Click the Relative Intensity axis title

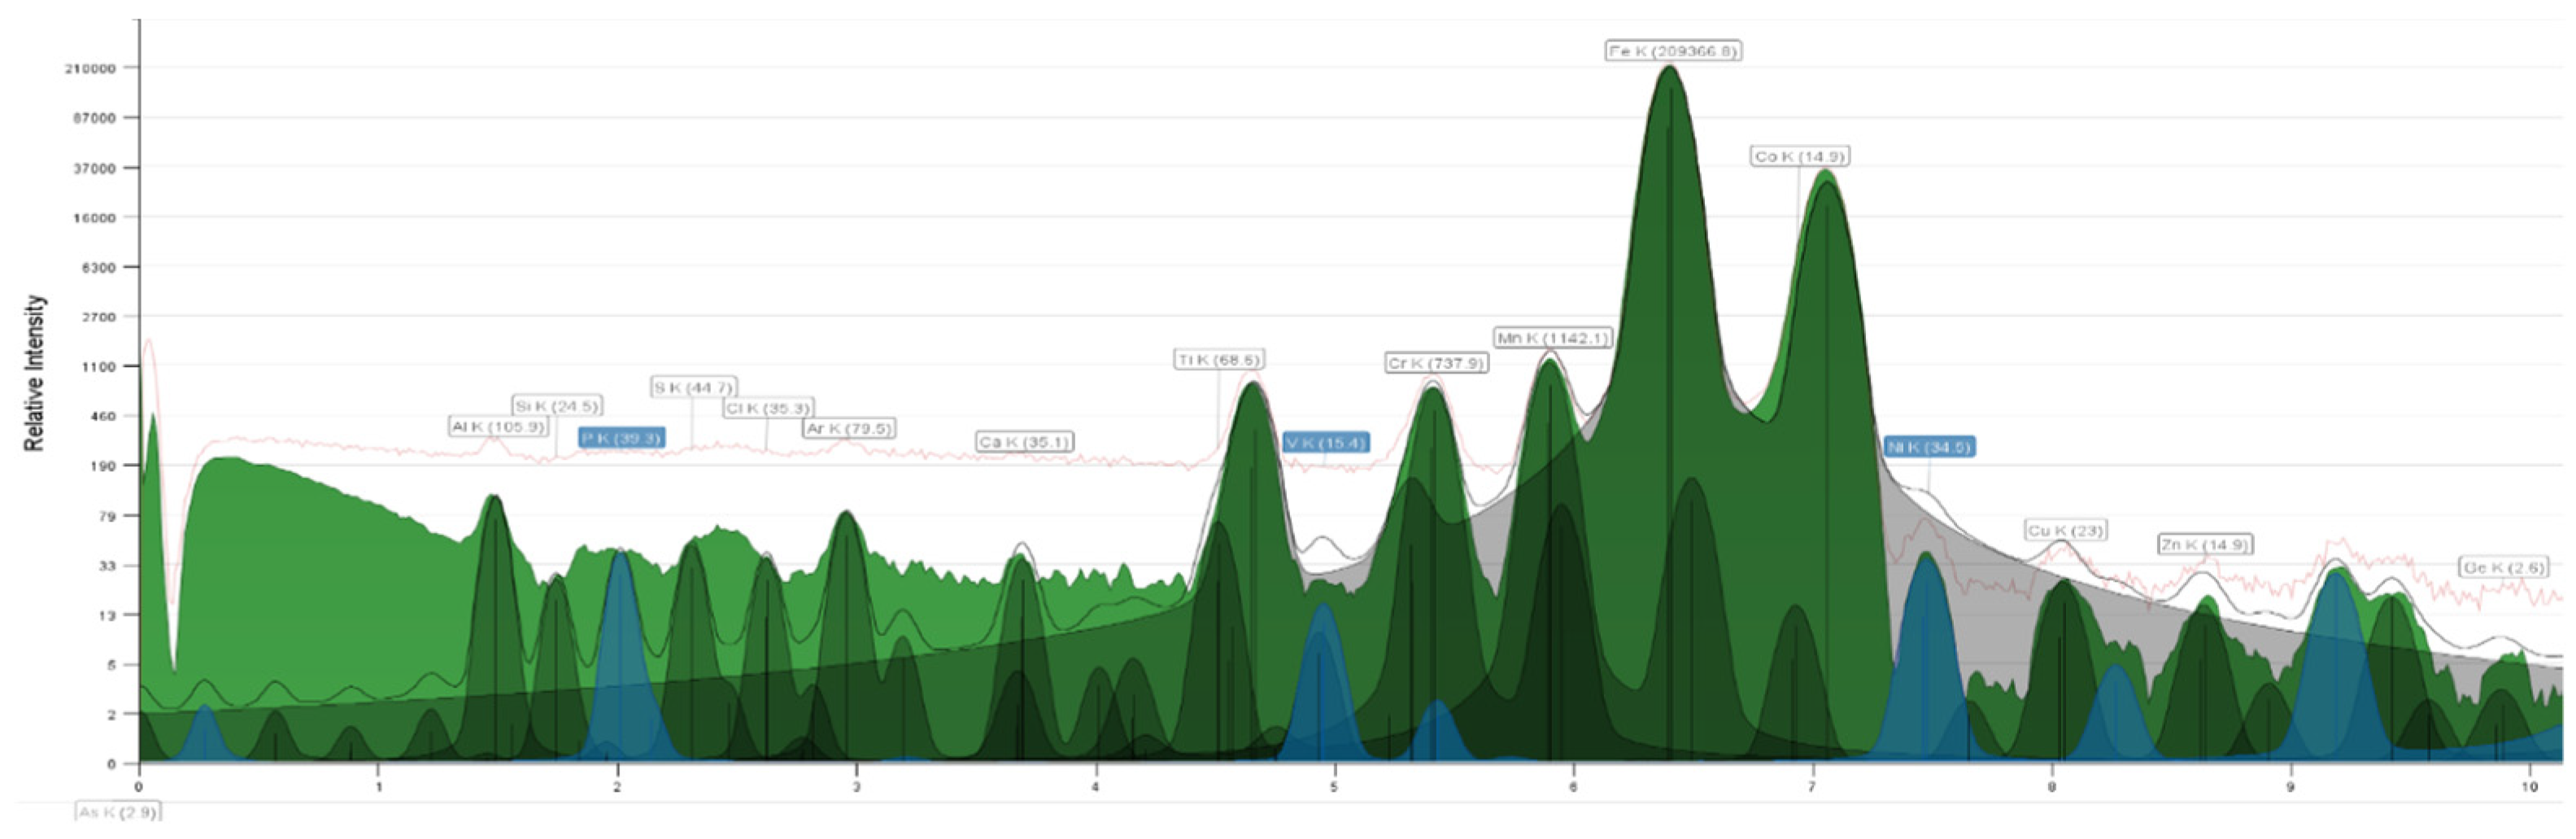[x=35, y=373]
